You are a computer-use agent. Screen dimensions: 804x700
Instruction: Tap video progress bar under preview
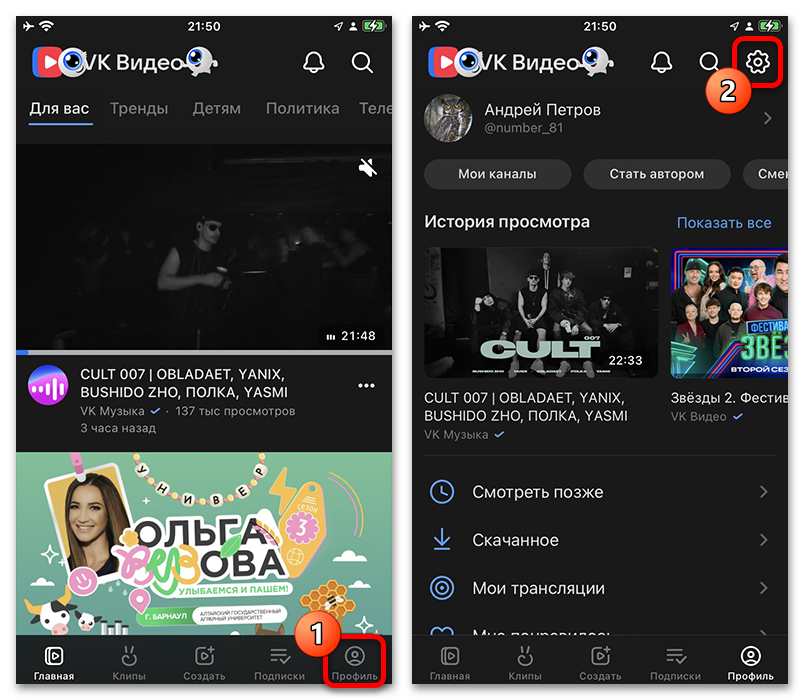(204, 352)
